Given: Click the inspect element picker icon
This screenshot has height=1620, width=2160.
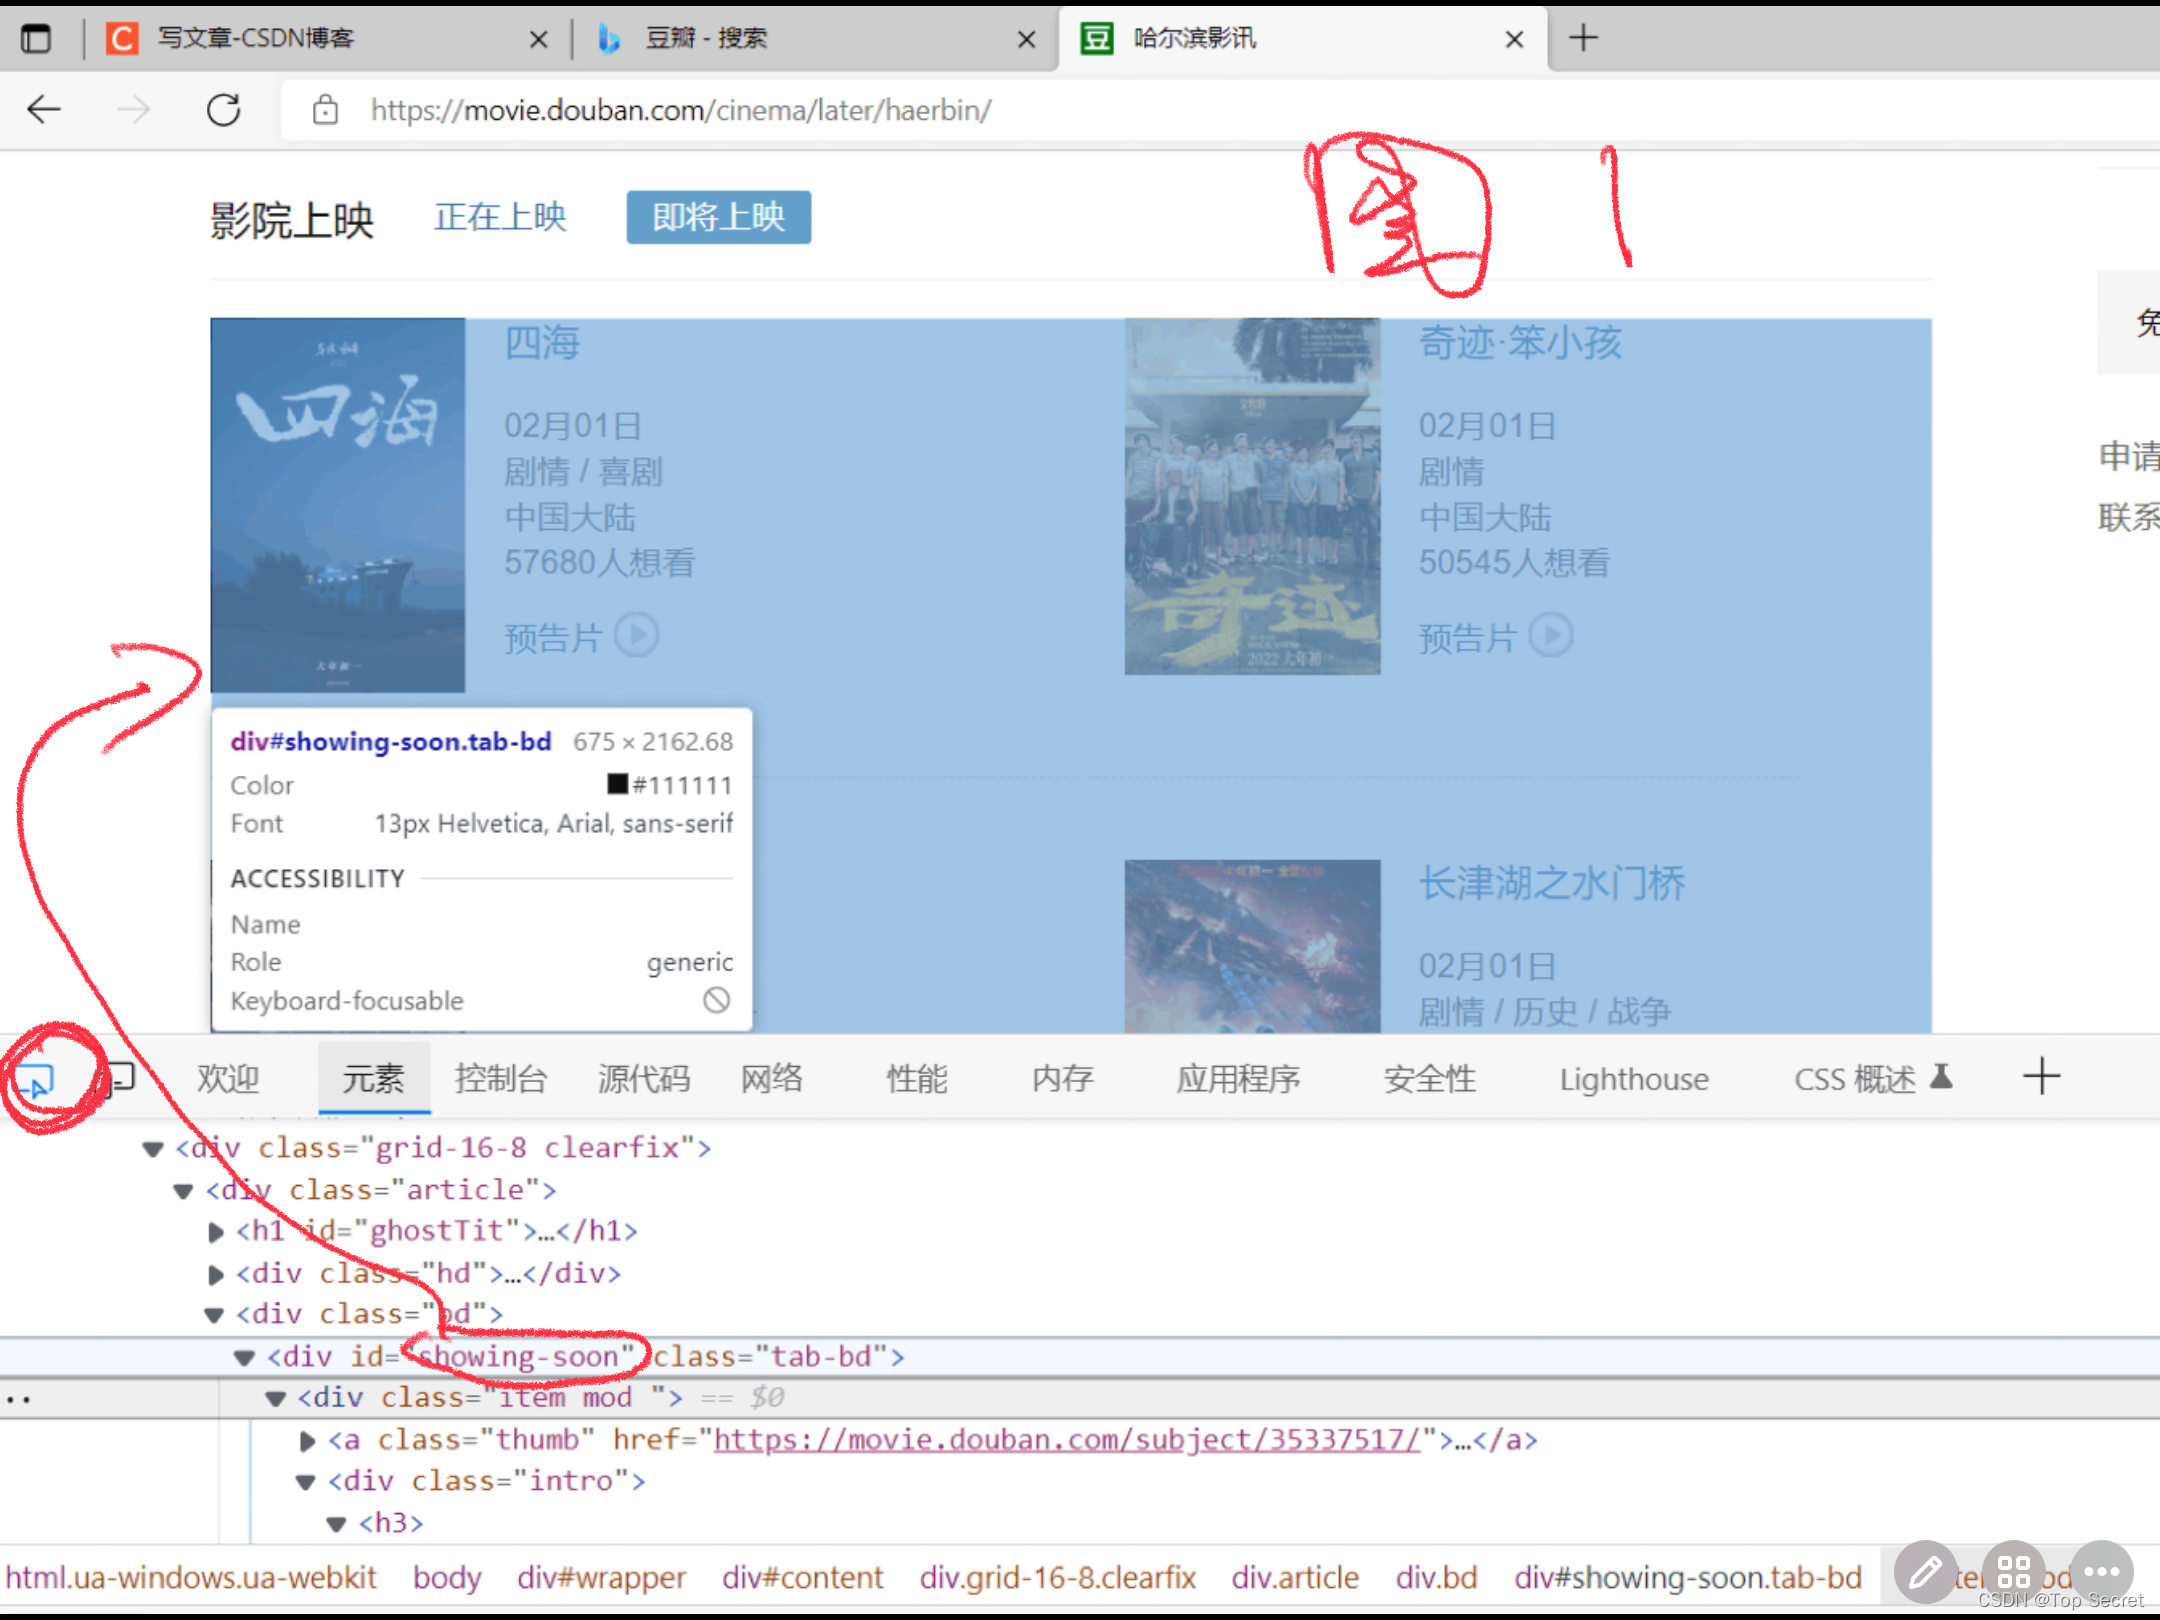Looking at the screenshot, I should tap(35, 1080).
